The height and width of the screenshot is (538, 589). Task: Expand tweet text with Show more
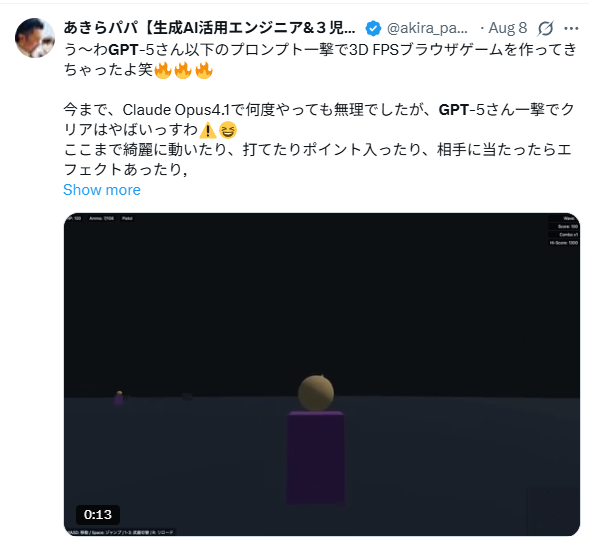pos(102,190)
